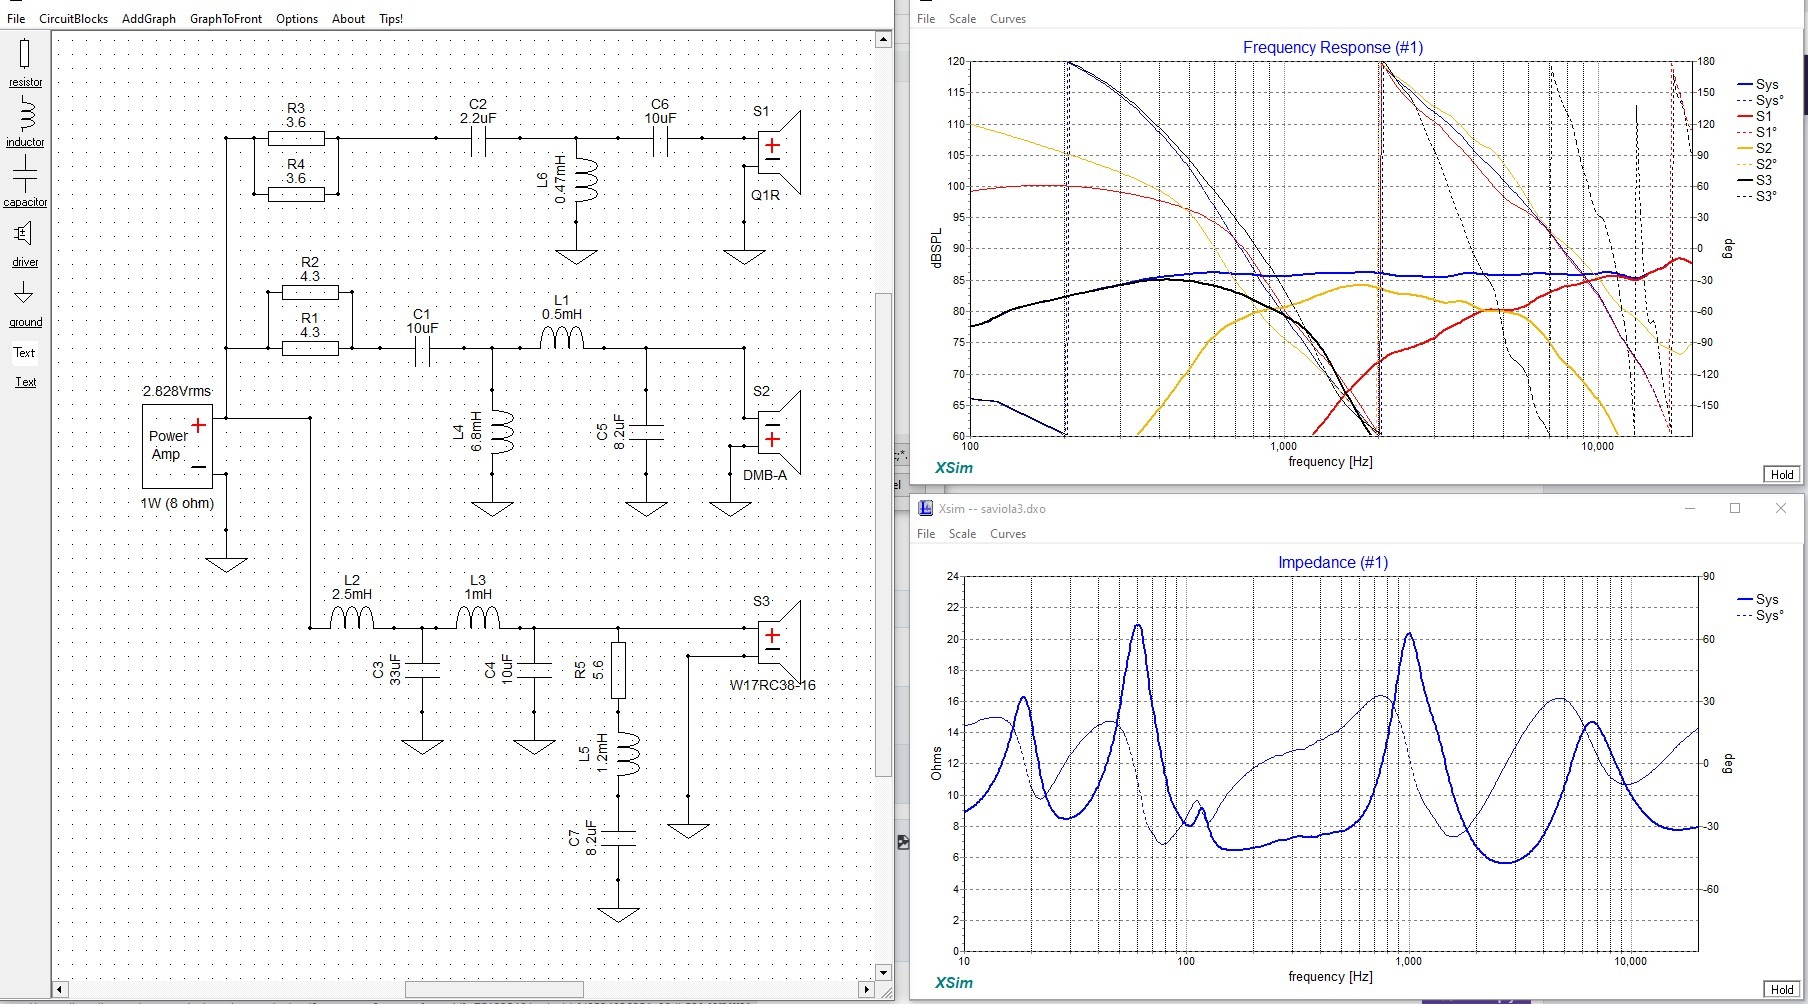The width and height of the screenshot is (1808, 1004).
Task: Select the S1 Q1R driver symbol
Action: tap(779, 152)
